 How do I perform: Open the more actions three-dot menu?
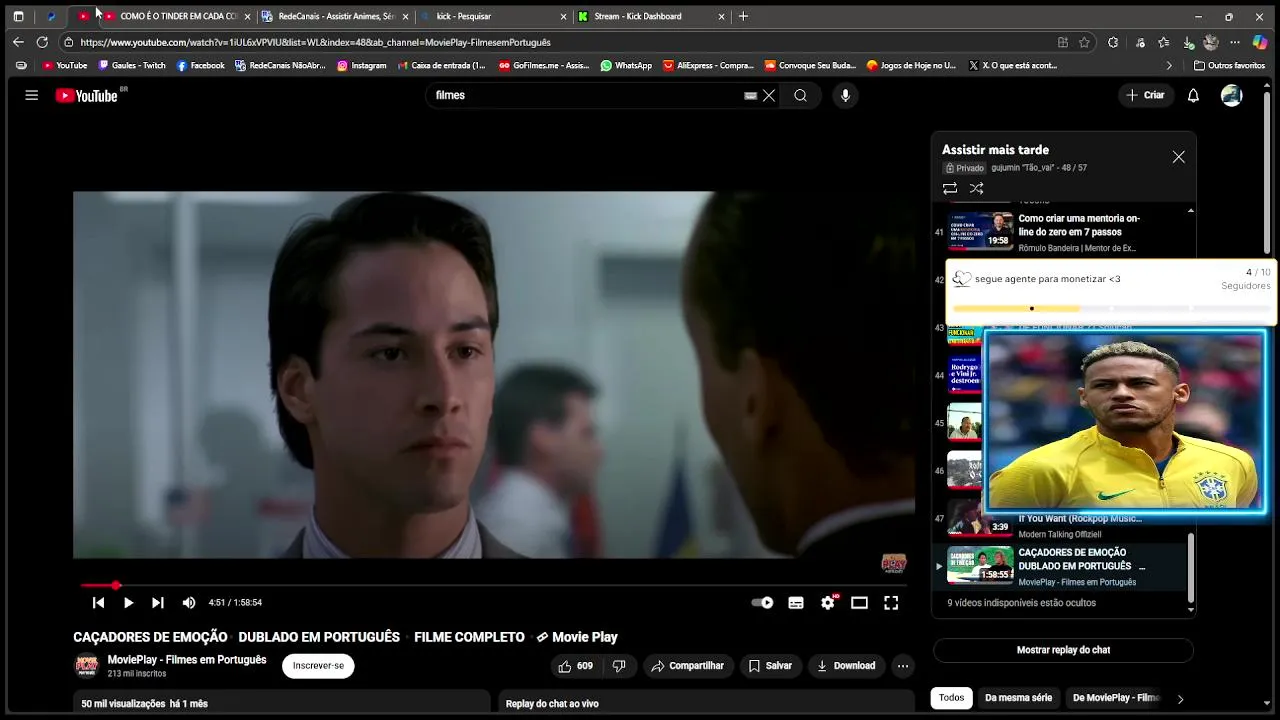(x=903, y=666)
